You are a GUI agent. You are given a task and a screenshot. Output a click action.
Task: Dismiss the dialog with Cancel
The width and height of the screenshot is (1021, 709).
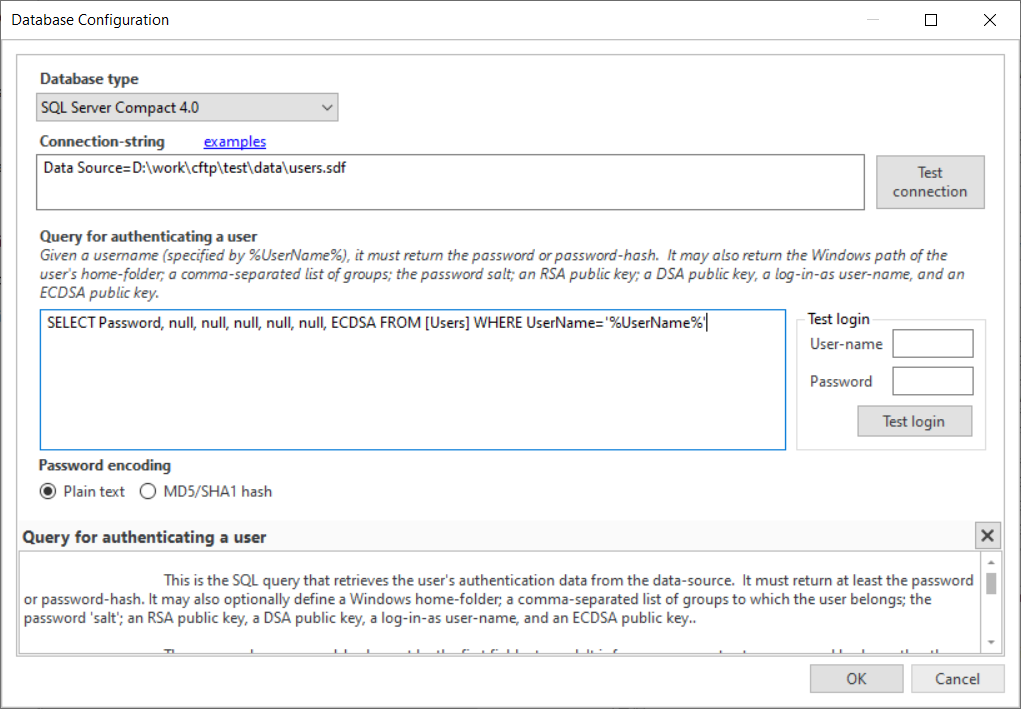click(957, 678)
